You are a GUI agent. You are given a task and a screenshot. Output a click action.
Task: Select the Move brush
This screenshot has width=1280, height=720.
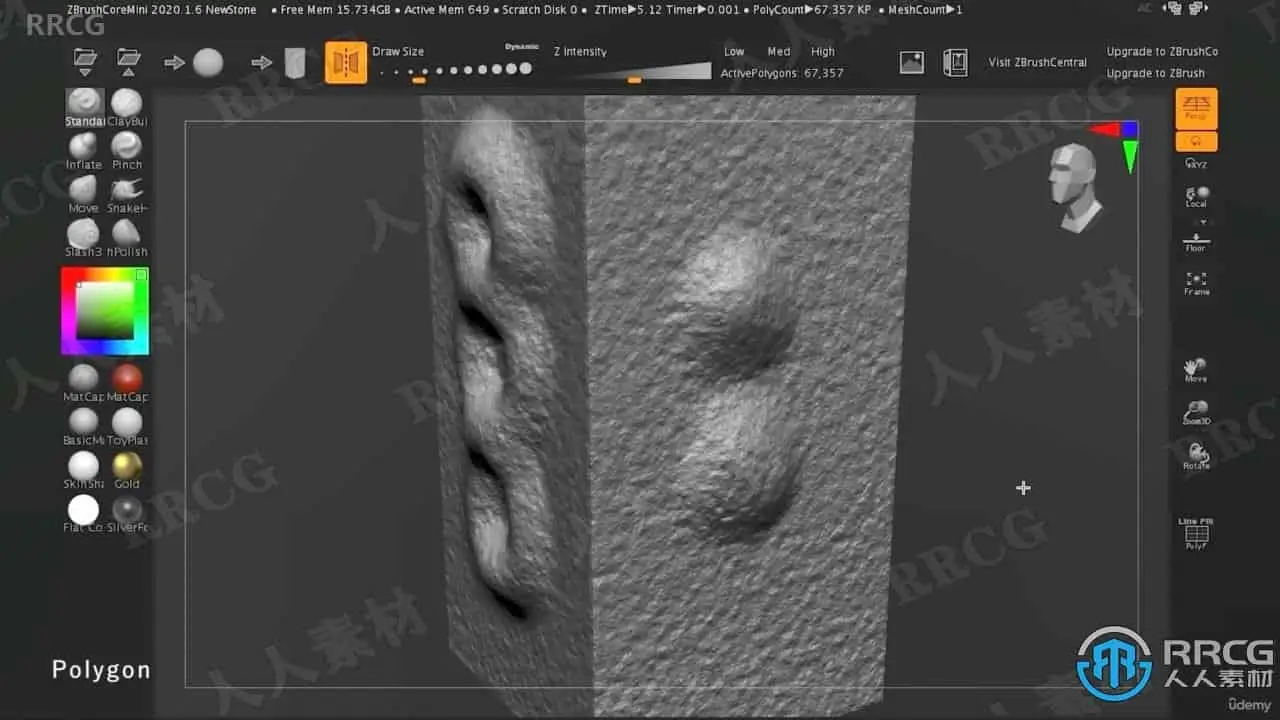[x=84, y=194]
